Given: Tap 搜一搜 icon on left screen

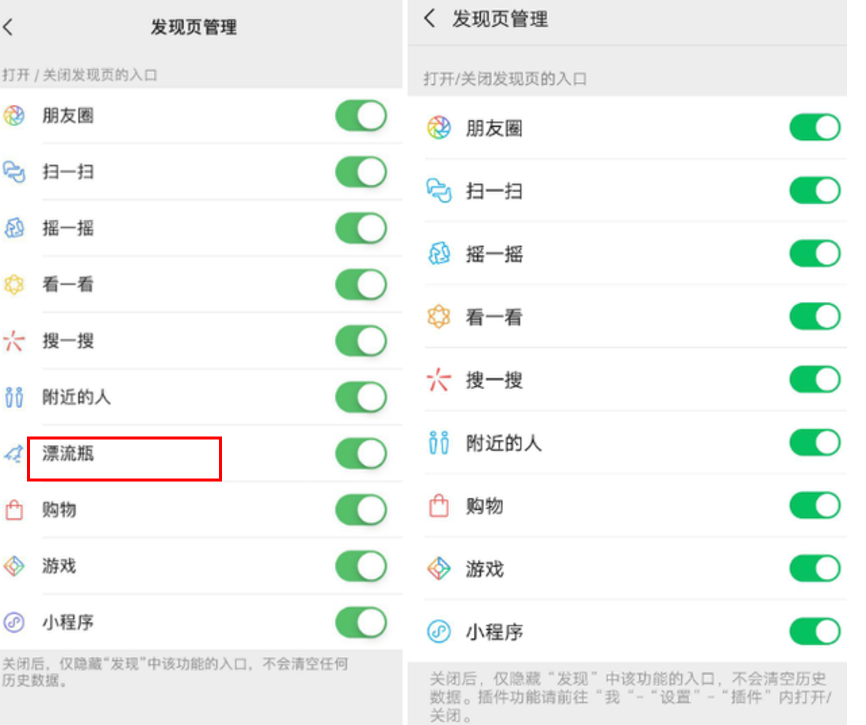Looking at the screenshot, I should (x=14, y=341).
